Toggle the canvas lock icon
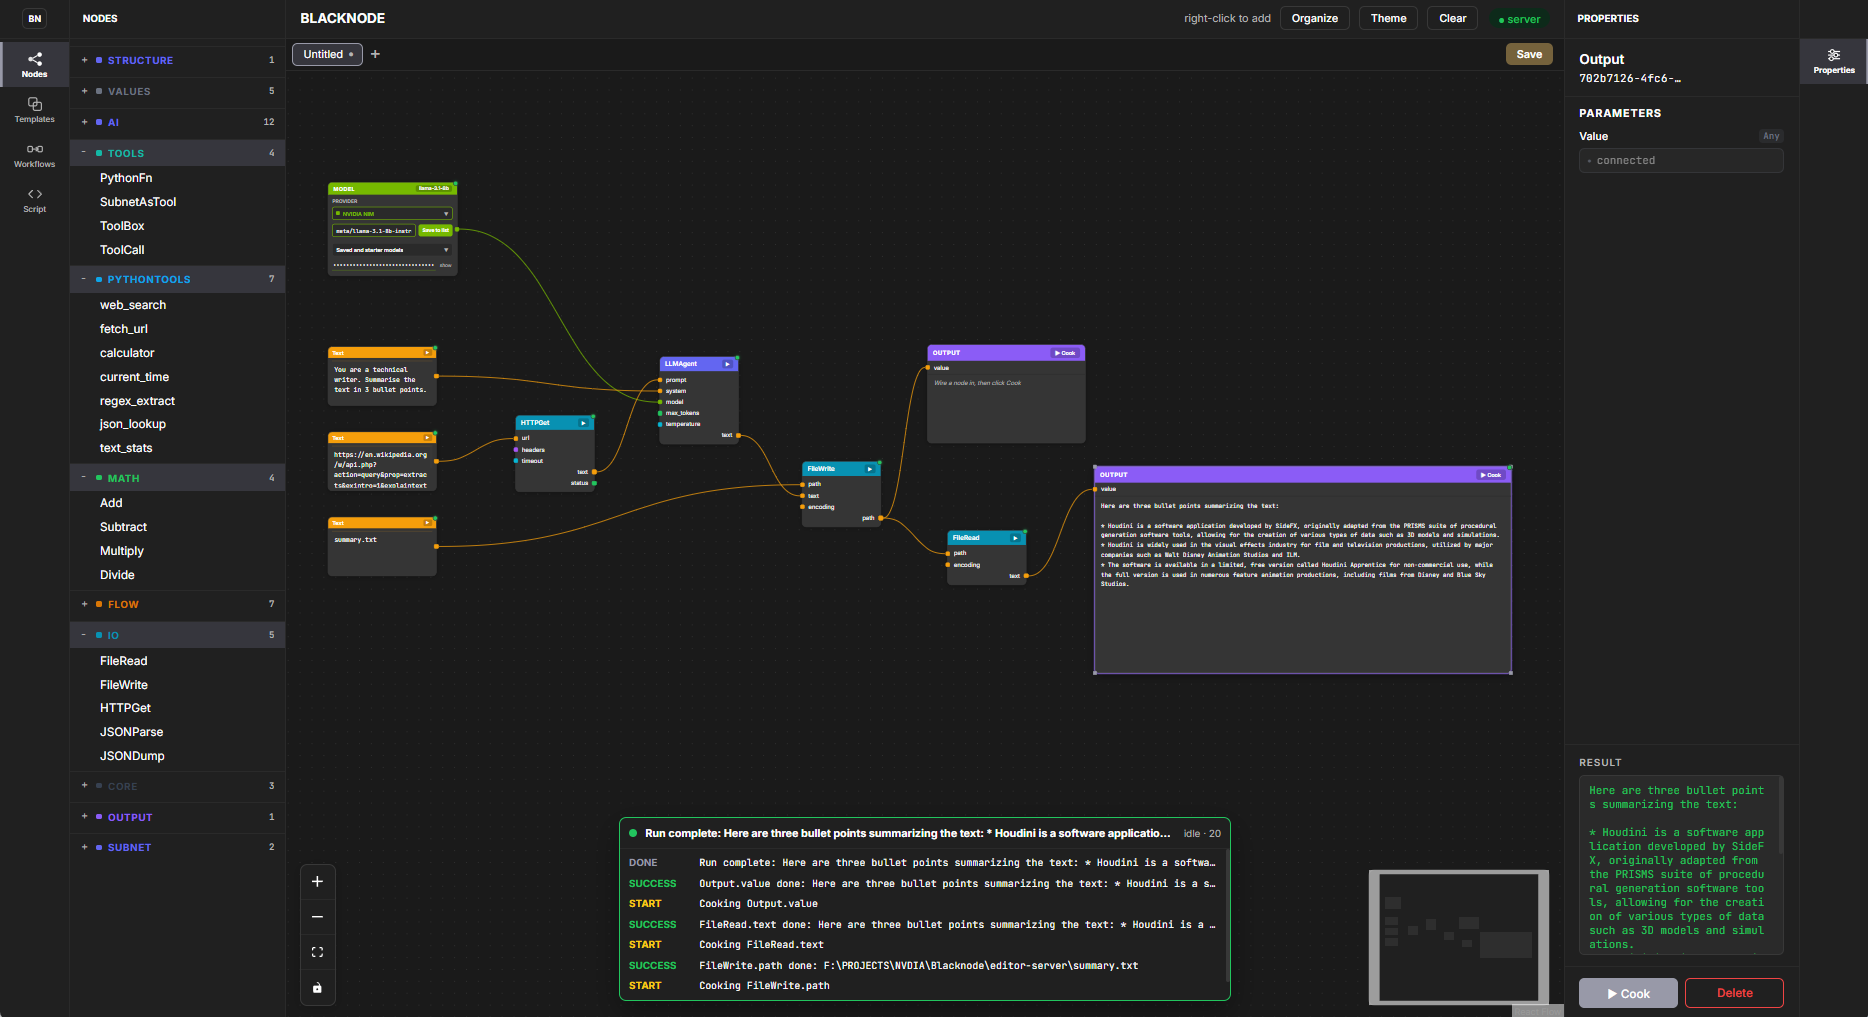The width and height of the screenshot is (1868, 1017). (x=317, y=988)
